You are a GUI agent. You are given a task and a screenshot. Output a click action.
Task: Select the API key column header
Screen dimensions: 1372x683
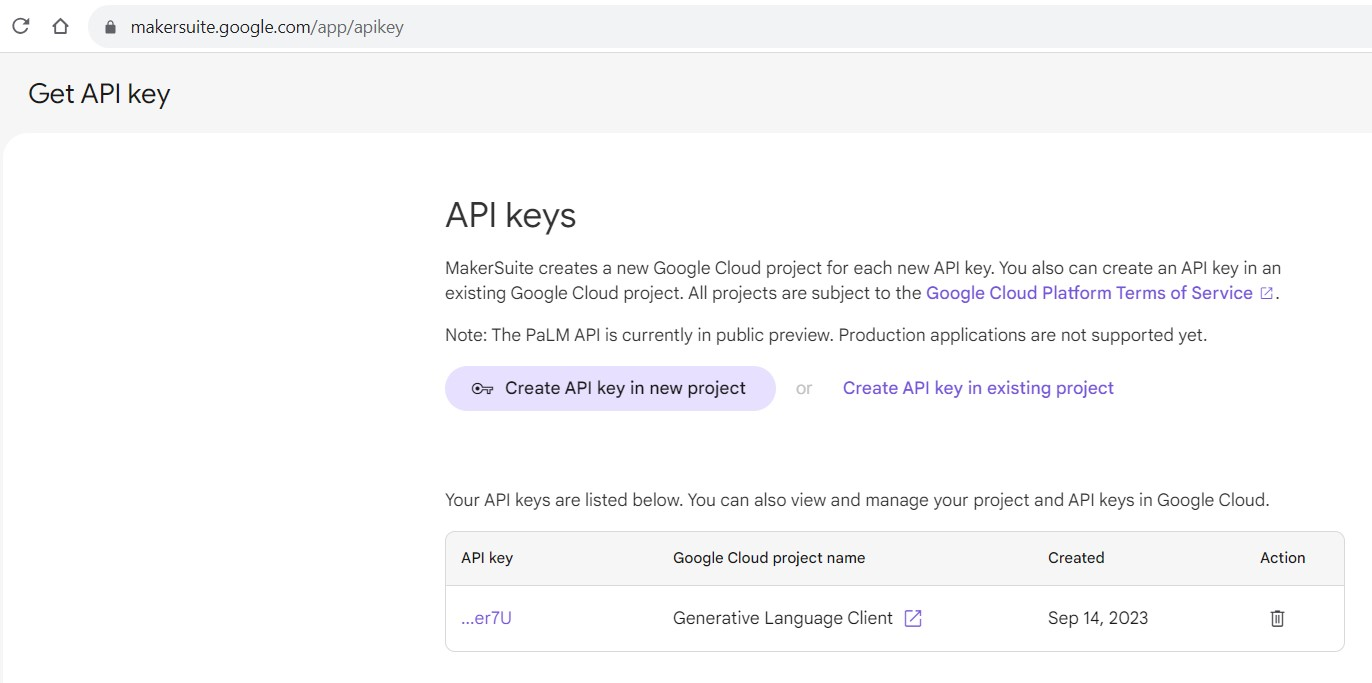pos(487,558)
